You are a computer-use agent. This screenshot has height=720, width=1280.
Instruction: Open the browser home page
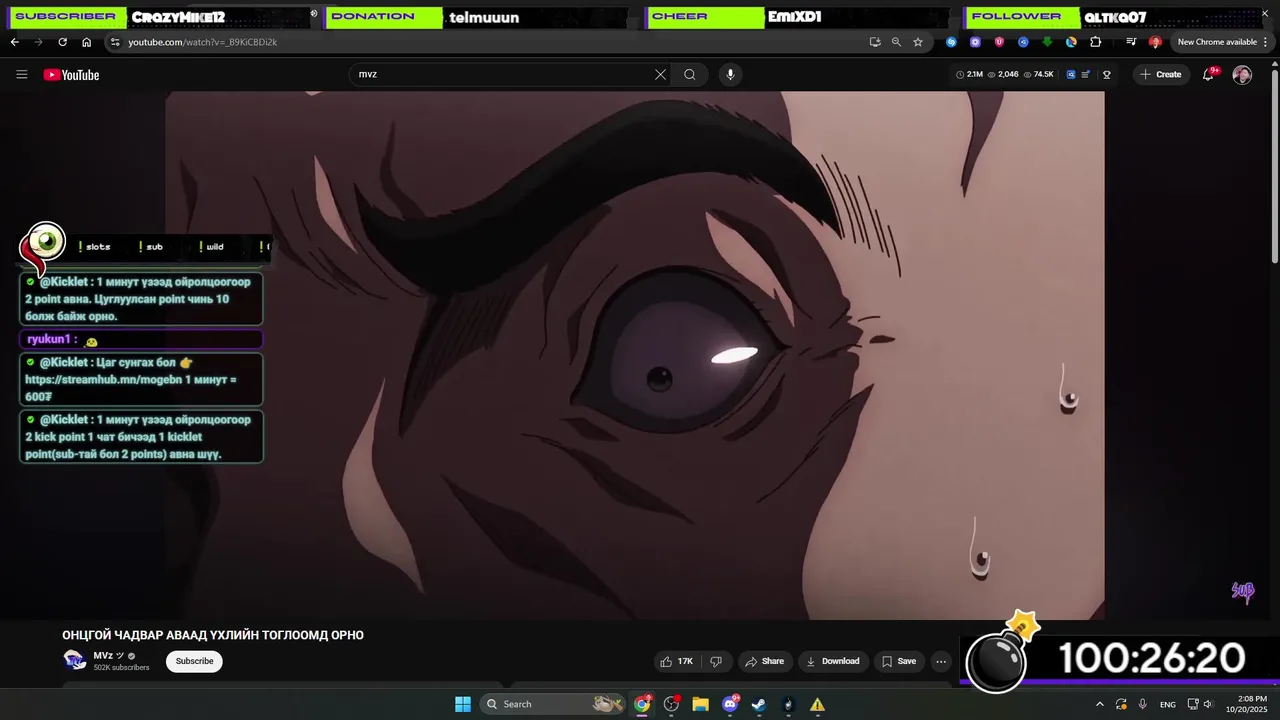(86, 42)
